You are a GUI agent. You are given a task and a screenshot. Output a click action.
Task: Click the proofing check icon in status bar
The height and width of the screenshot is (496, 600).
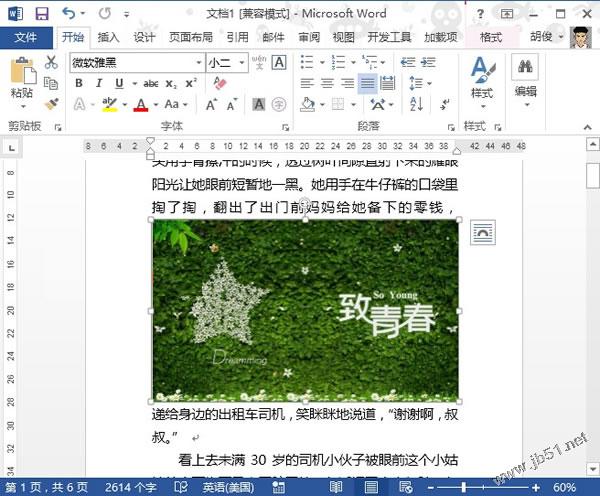181,487
